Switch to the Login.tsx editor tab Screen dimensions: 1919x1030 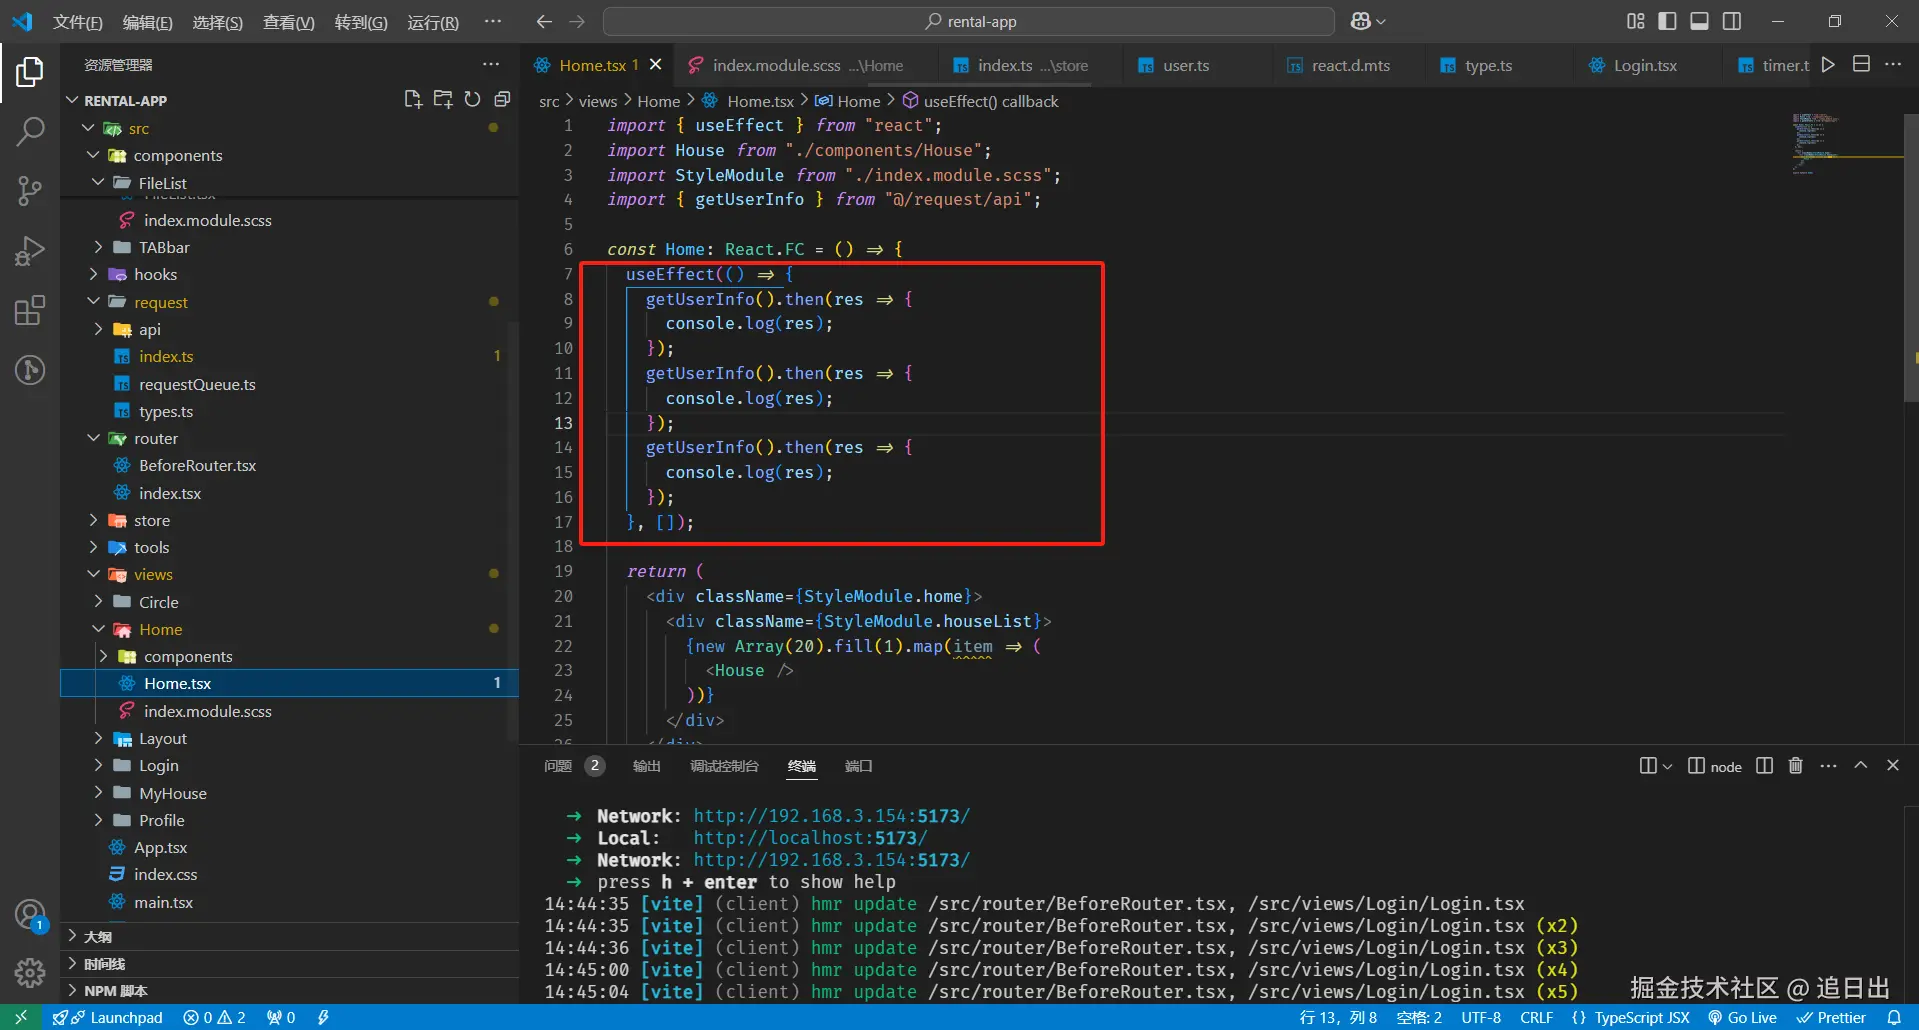tap(1644, 65)
